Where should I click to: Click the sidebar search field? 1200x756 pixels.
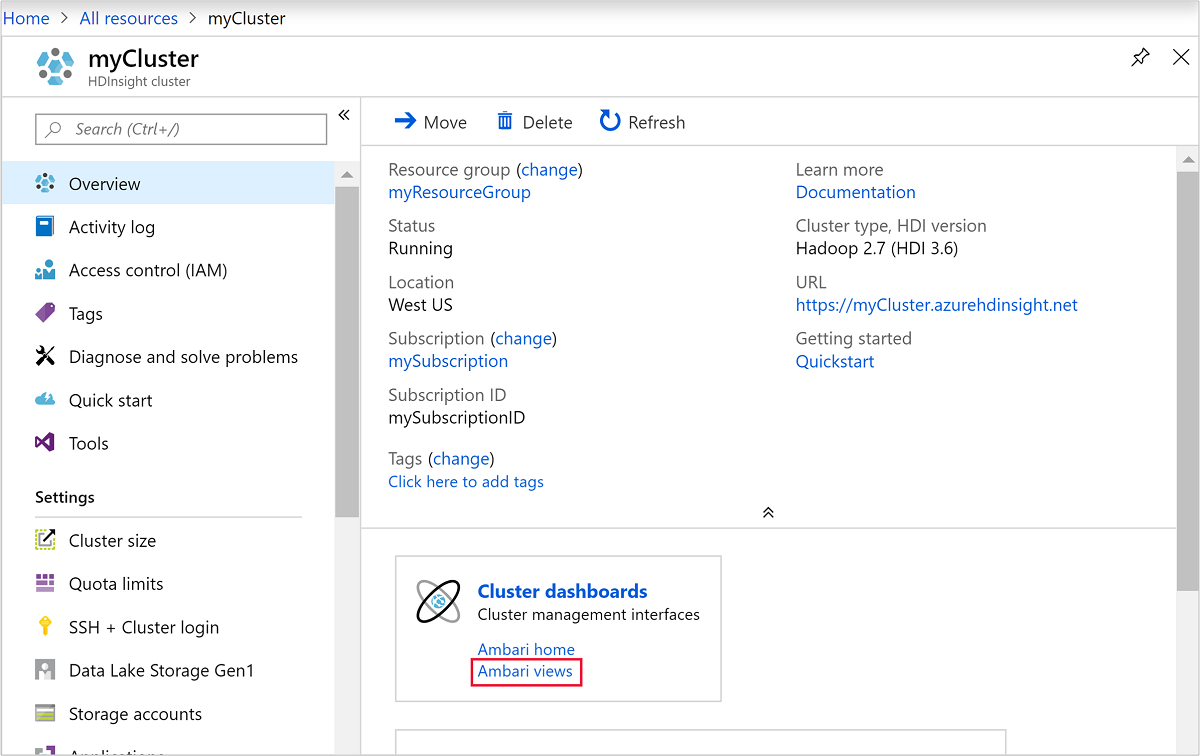pyautogui.click(x=180, y=129)
